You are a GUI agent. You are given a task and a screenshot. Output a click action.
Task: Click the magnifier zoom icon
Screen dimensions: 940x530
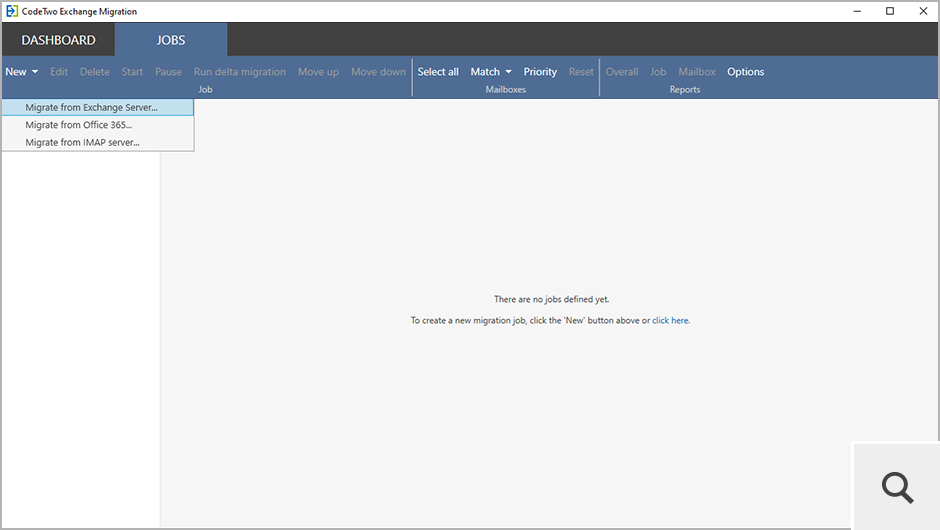point(897,487)
